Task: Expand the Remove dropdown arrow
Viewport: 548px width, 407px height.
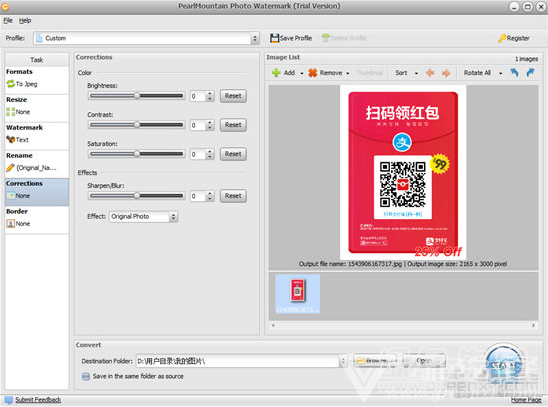Action: point(347,73)
